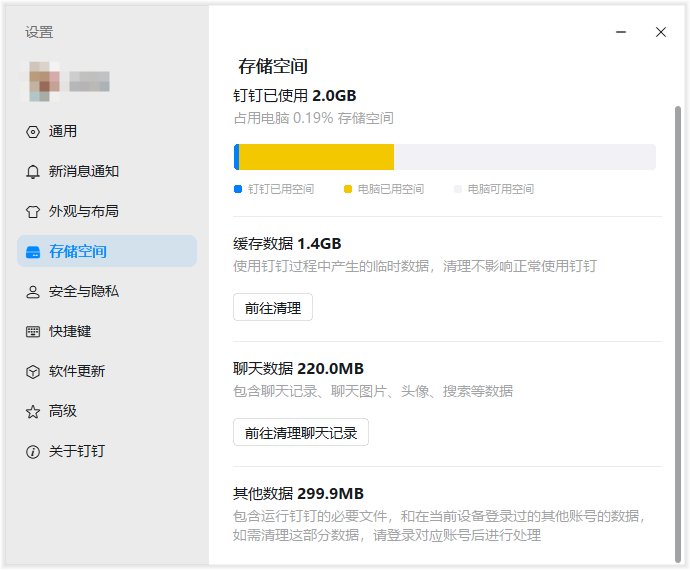This screenshot has height=570, width=690.
Task: Open the 软件更新 section
Action: 77,372
